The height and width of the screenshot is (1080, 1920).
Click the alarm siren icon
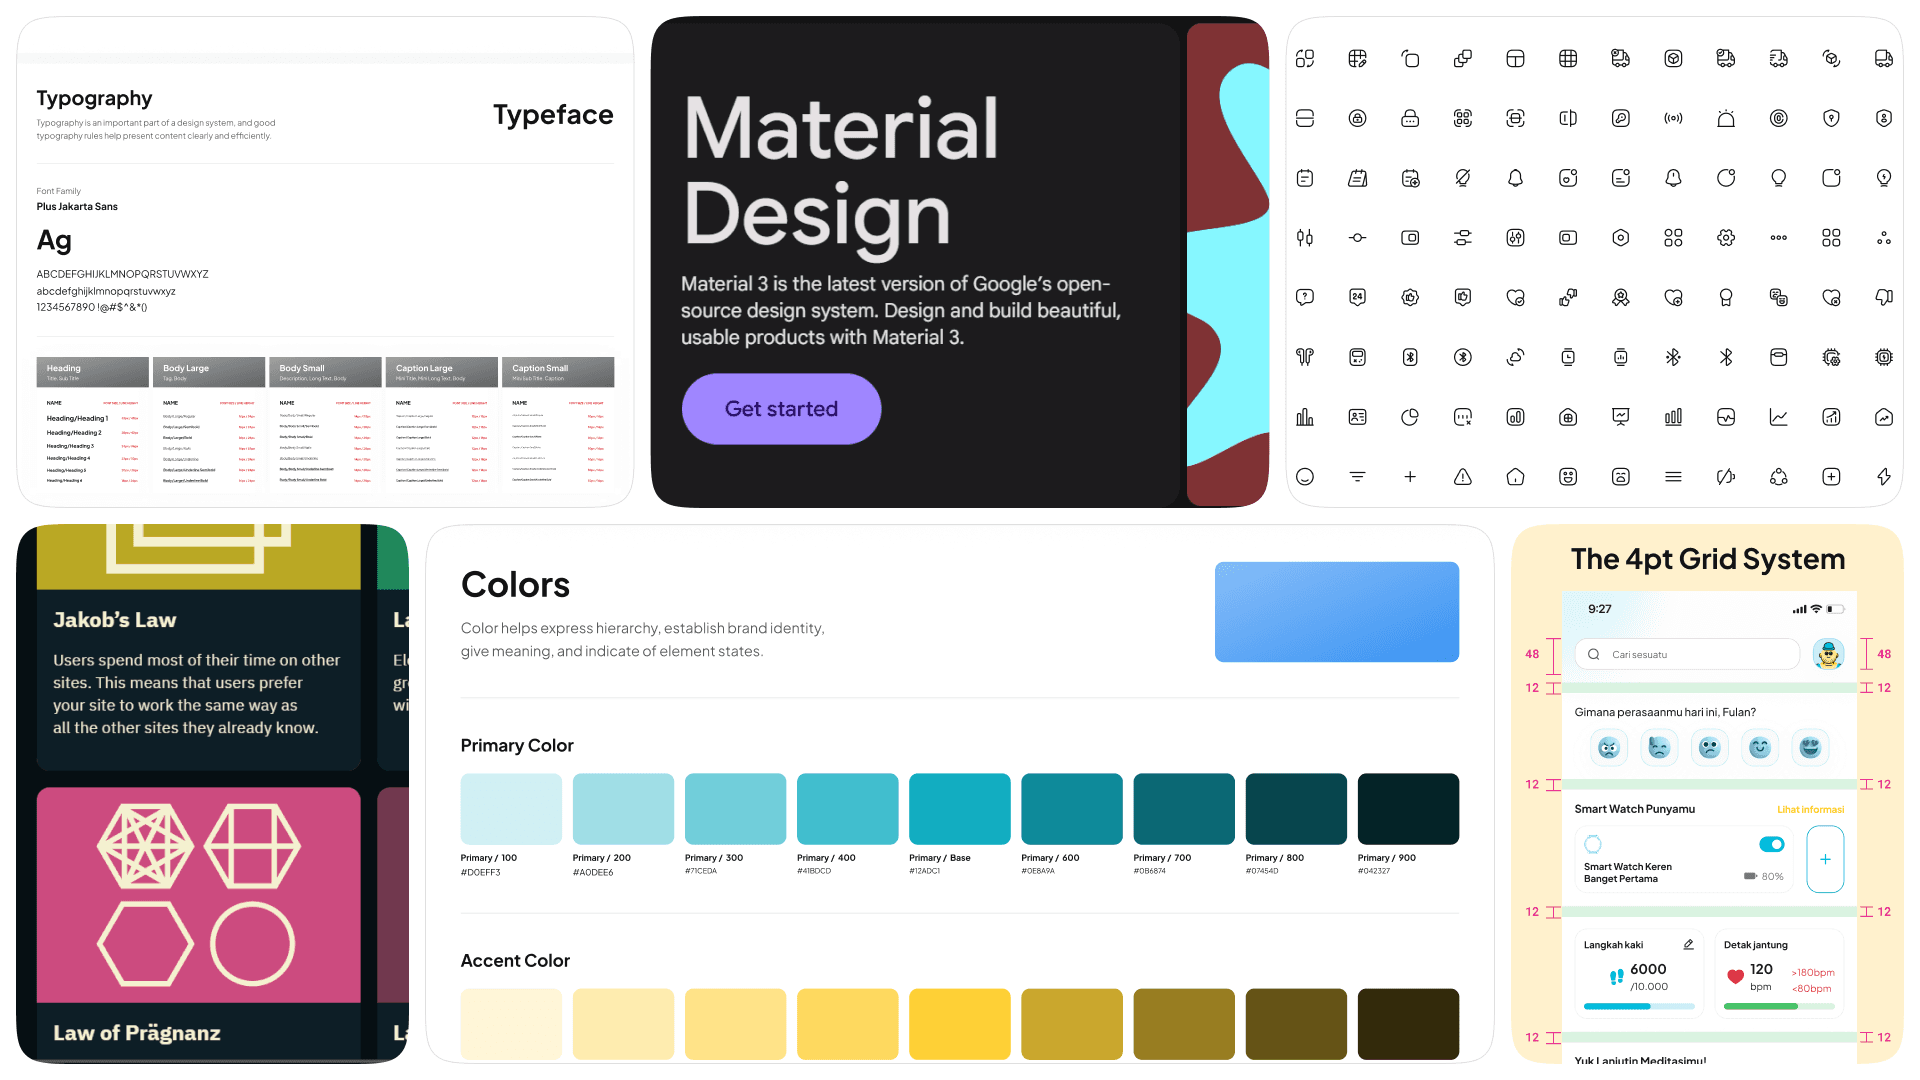click(x=1726, y=118)
